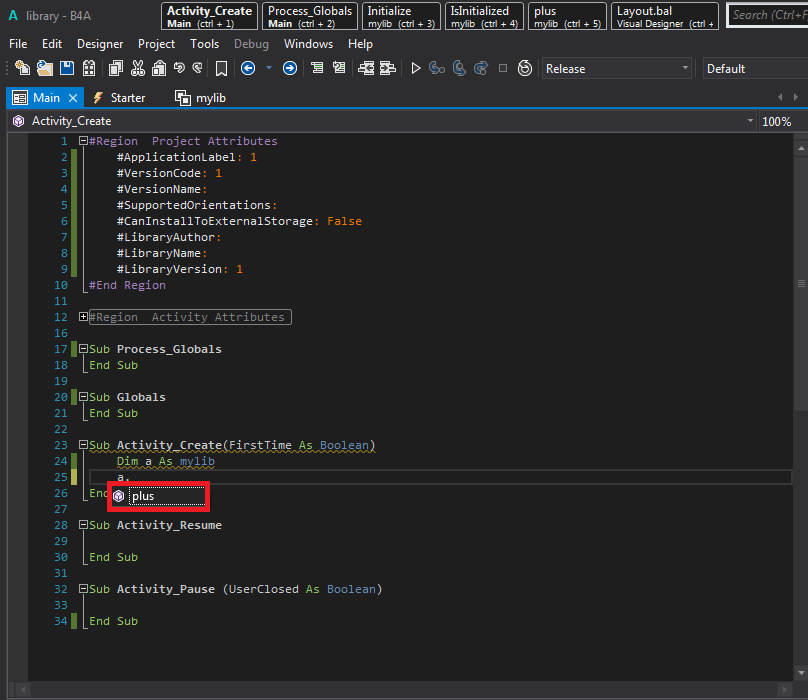The width and height of the screenshot is (808, 700).
Task: Click the New file toolbar icon
Action: [21, 68]
